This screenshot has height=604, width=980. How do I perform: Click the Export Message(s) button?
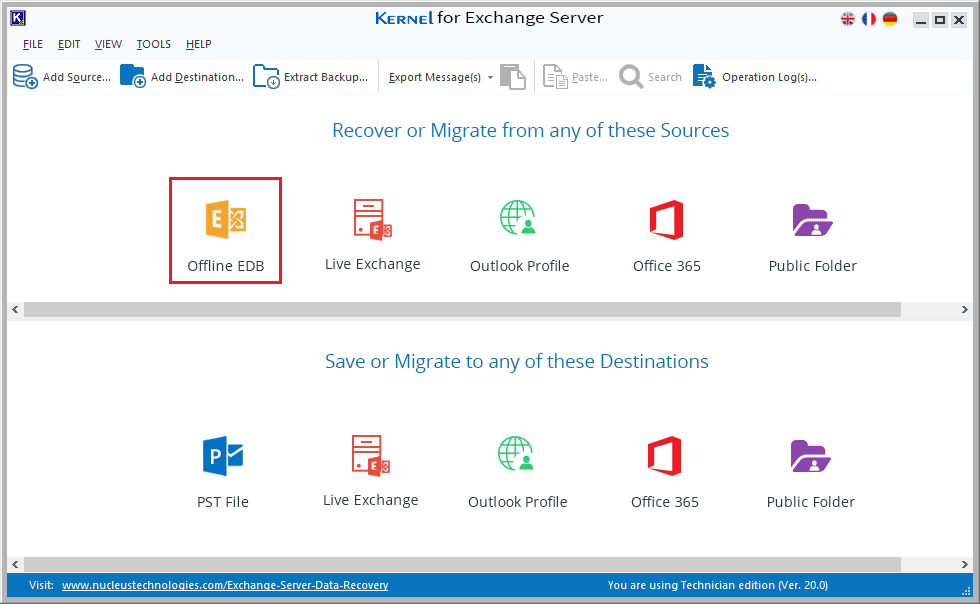point(435,77)
